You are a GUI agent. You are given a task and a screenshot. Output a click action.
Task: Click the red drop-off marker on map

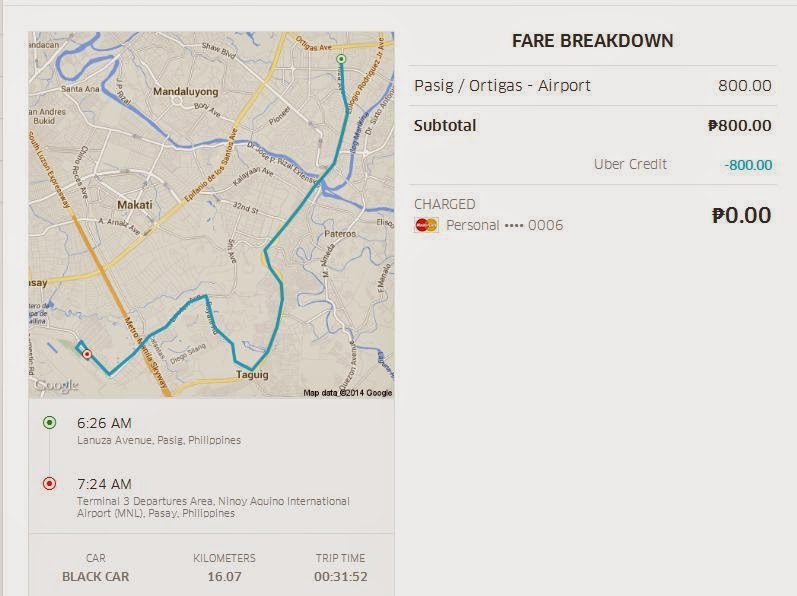[x=87, y=354]
